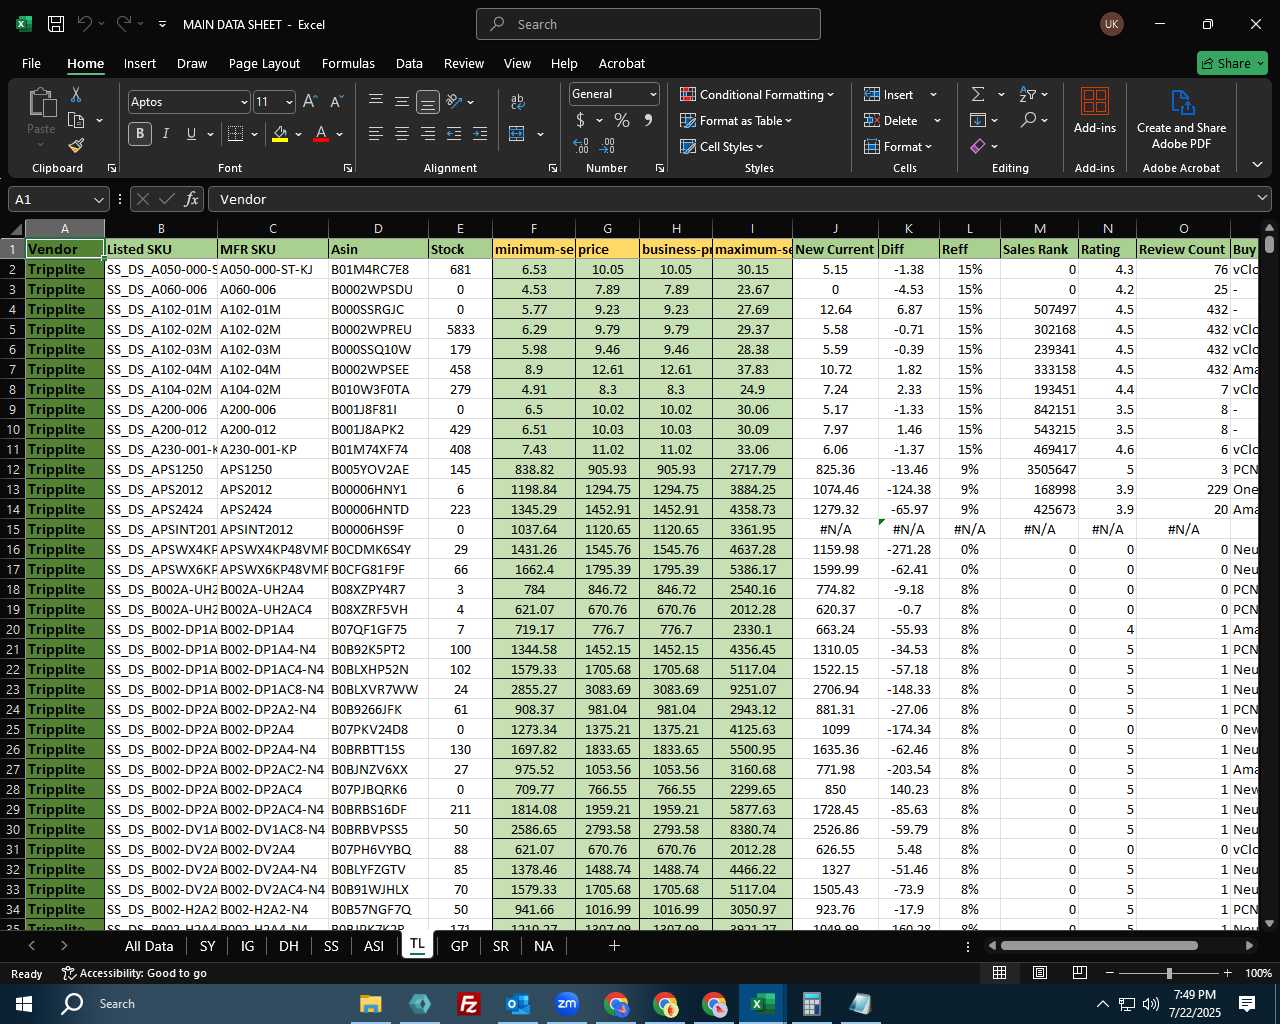The width and height of the screenshot is (1280, 1024).
Task: Click the Save icon in title bar
Action: (x=56, y=24)
